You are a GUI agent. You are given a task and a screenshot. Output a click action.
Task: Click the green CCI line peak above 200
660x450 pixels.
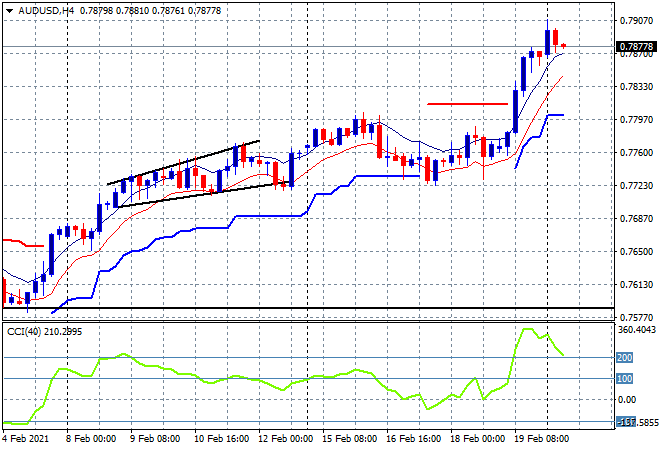pos(527,330)
